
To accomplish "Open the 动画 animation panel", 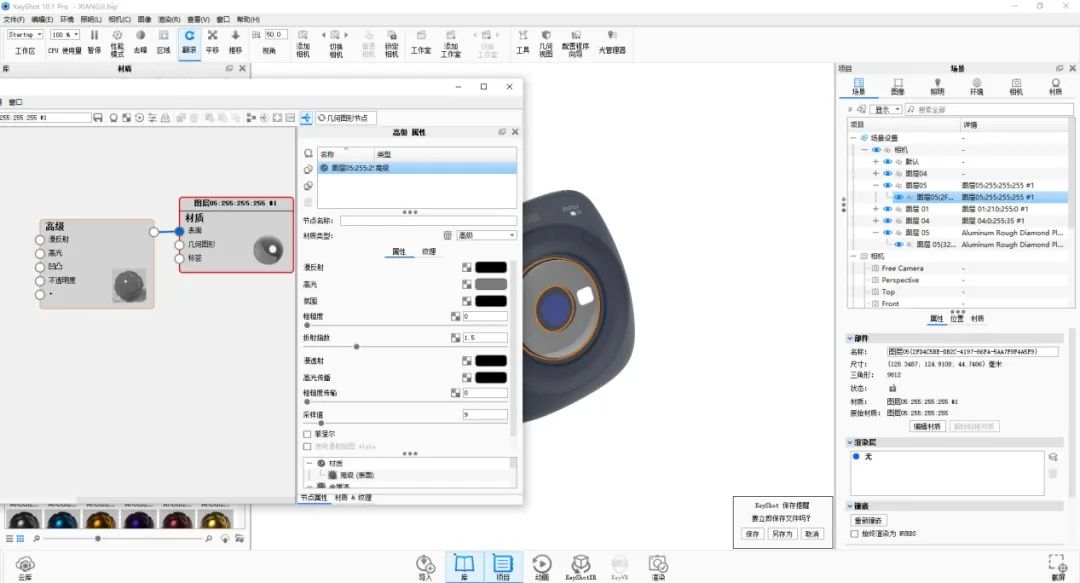I will click(542, 568).
